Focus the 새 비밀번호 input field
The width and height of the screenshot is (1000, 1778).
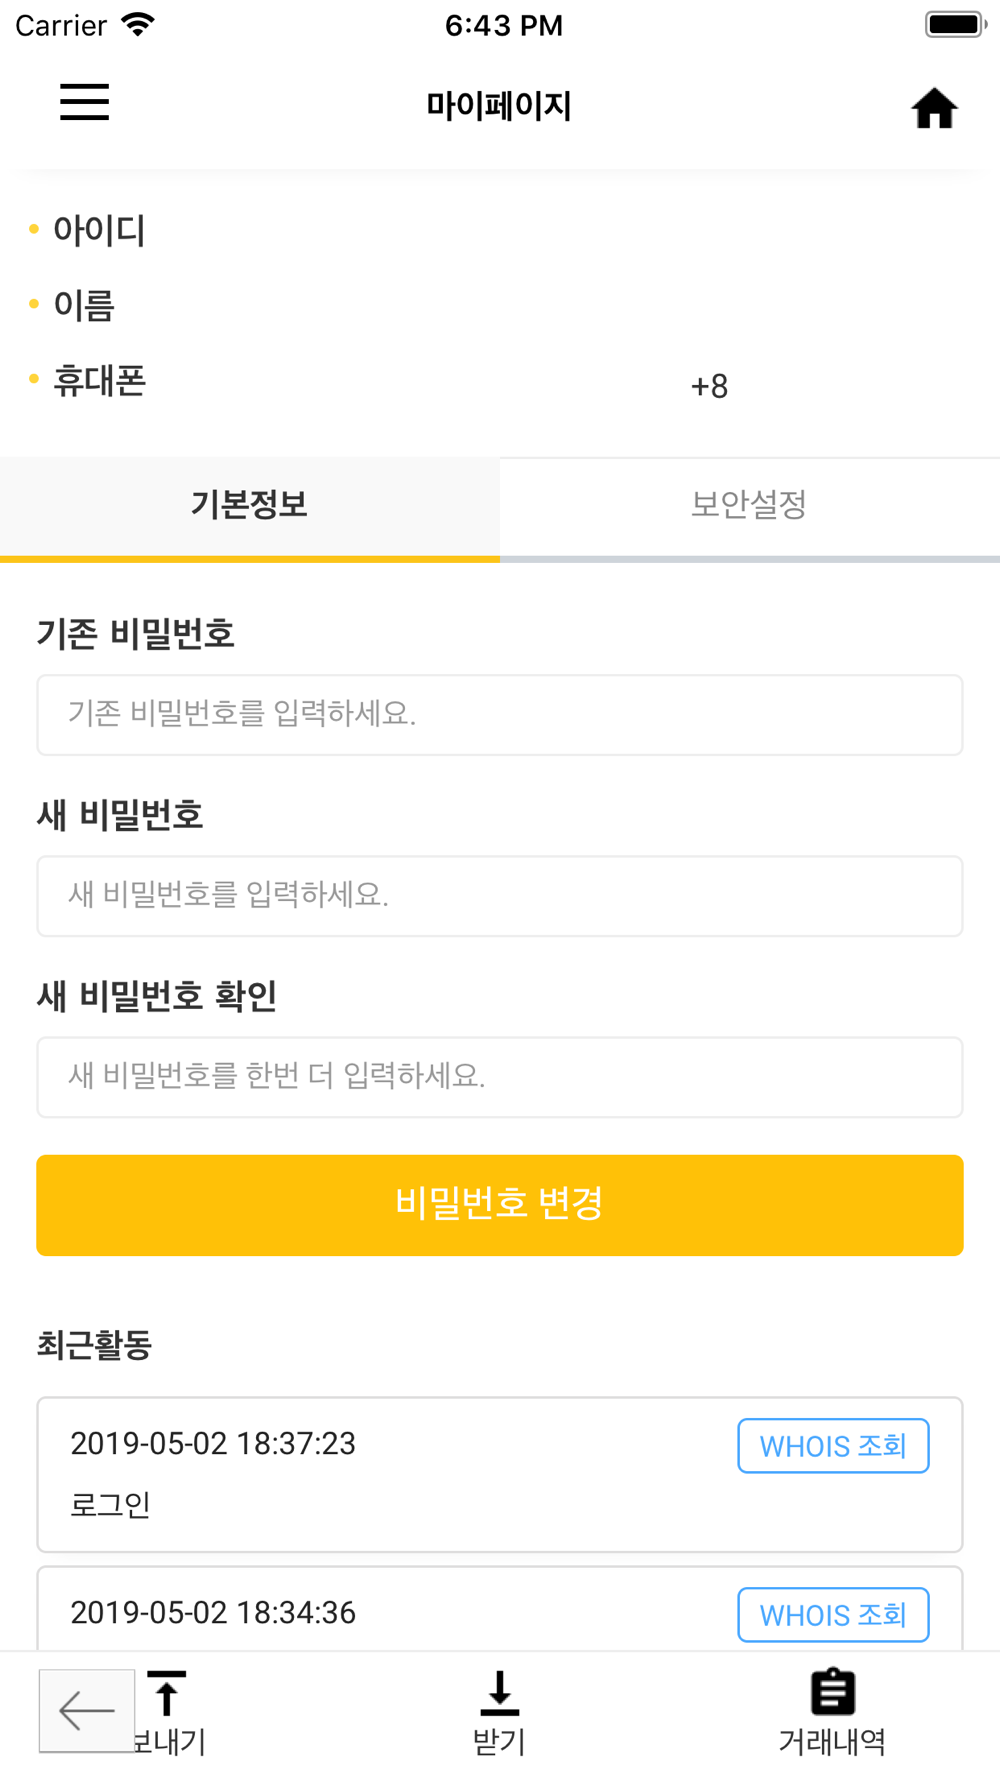(500, 895)
